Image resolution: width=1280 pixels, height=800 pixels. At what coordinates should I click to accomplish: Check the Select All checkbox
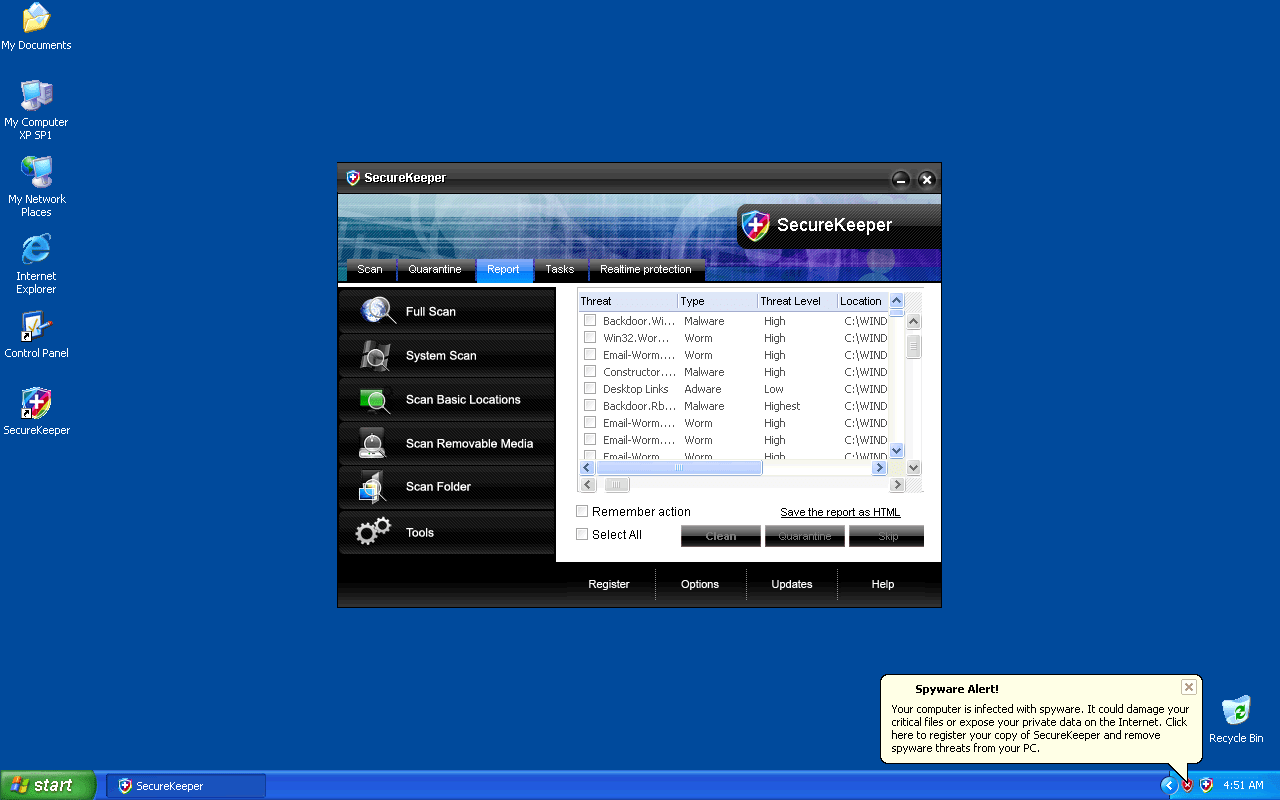582,534
